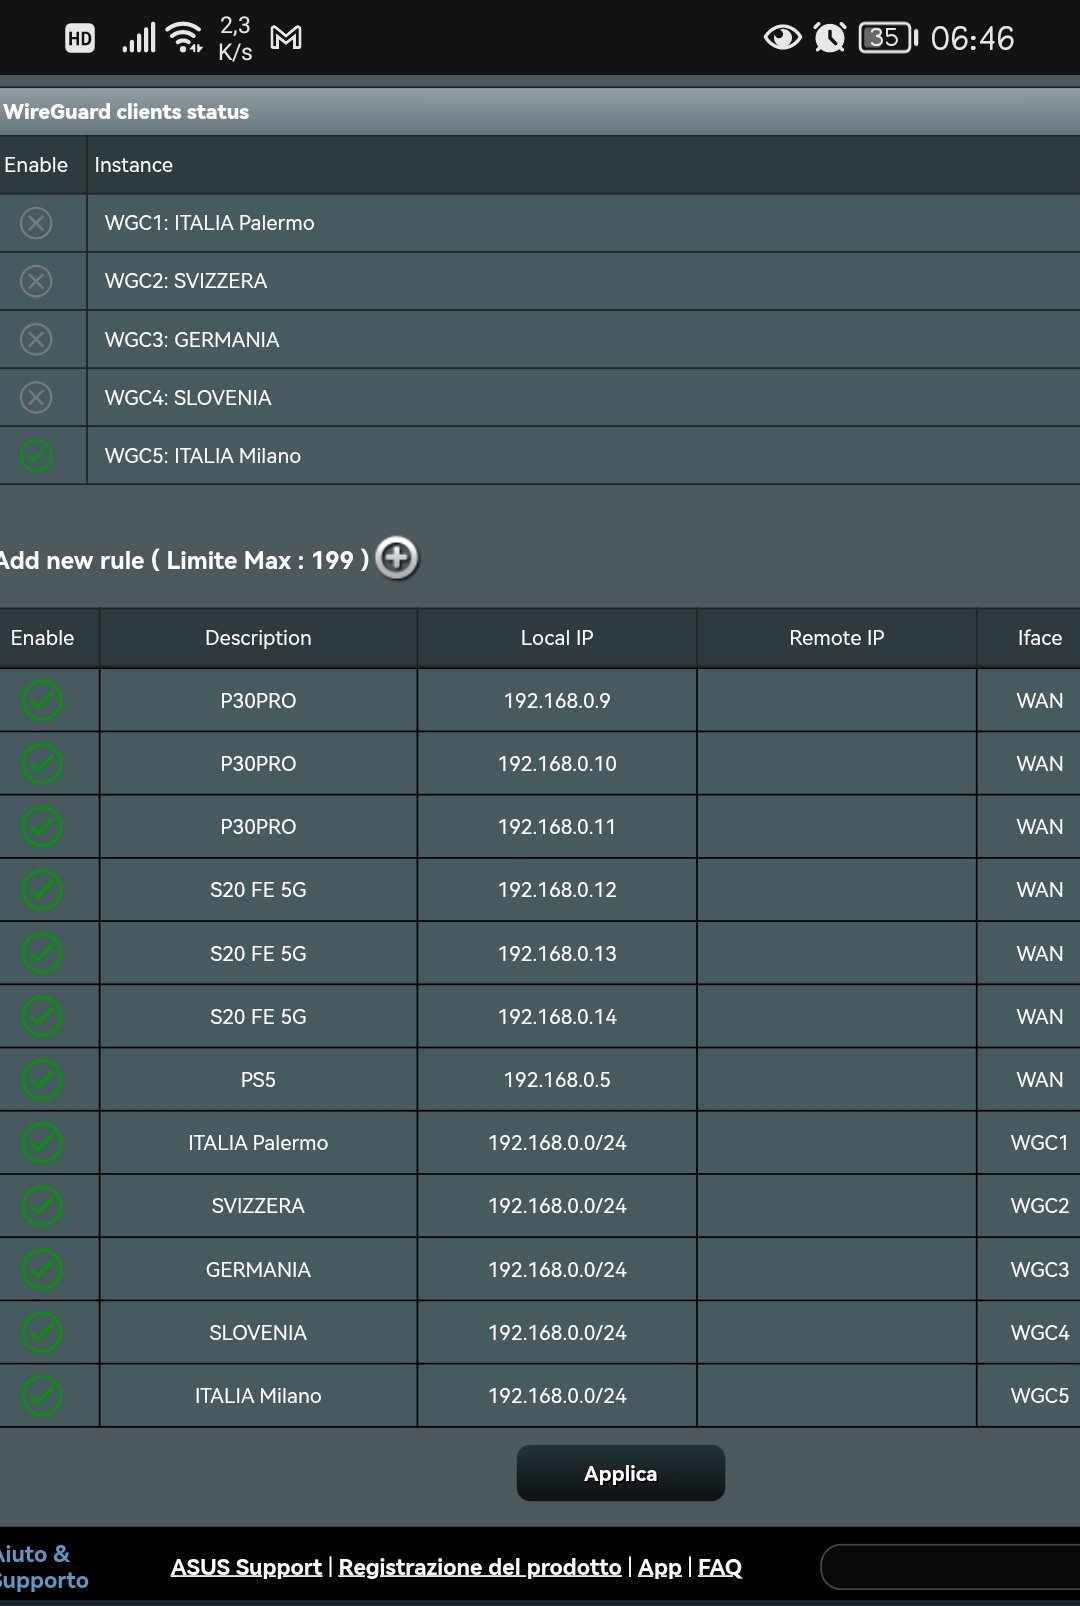This screenshot has width=1080, height=1606.
Task: Select the SLOVENIA rule description row
Action: point(258,1333)
